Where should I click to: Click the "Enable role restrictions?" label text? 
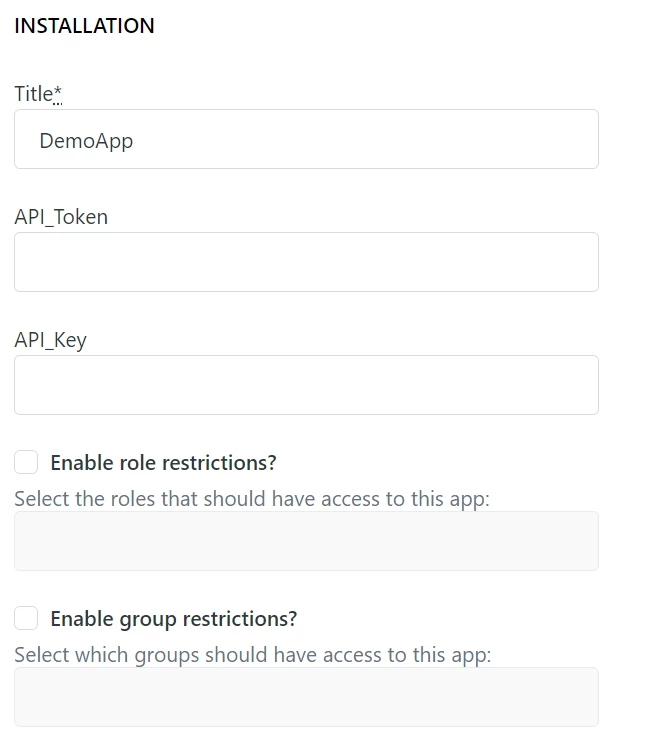[163, 463]
